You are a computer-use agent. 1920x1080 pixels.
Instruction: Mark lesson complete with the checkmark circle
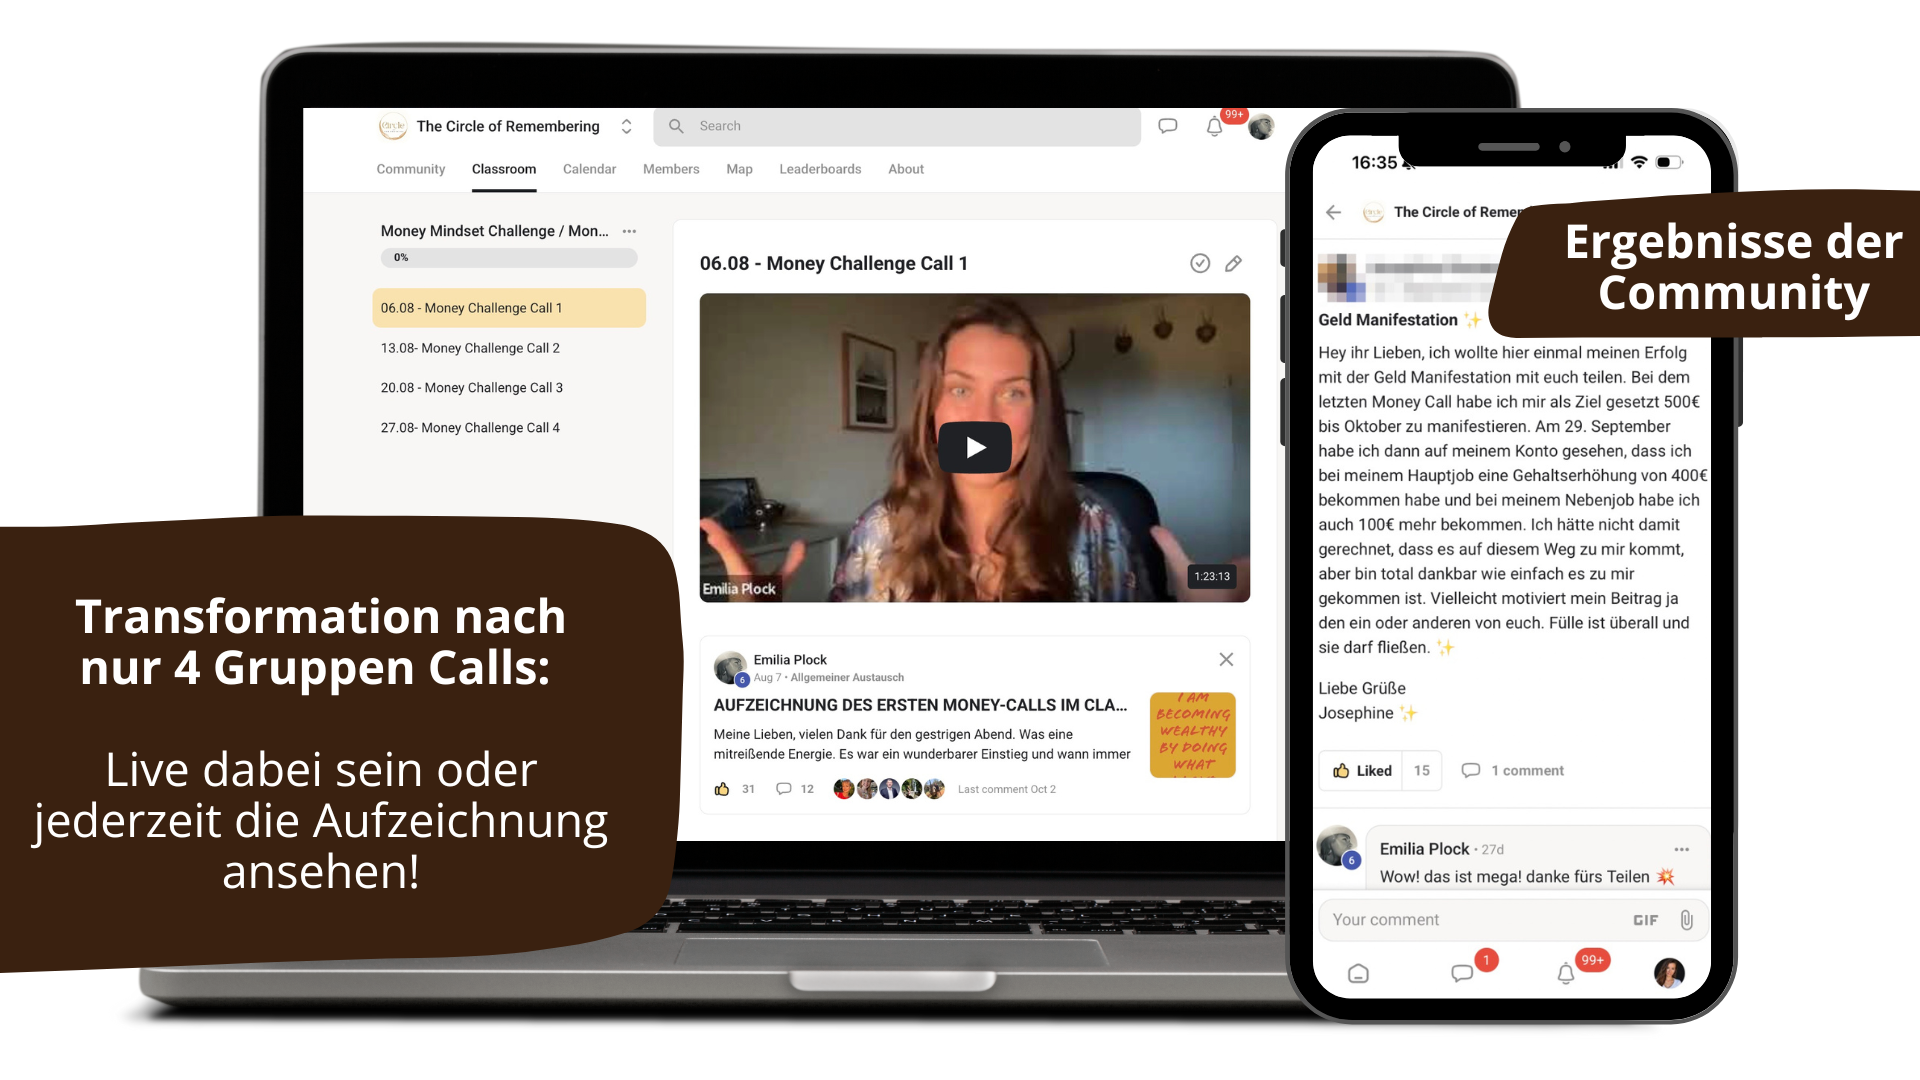(x=1200, y=264)
